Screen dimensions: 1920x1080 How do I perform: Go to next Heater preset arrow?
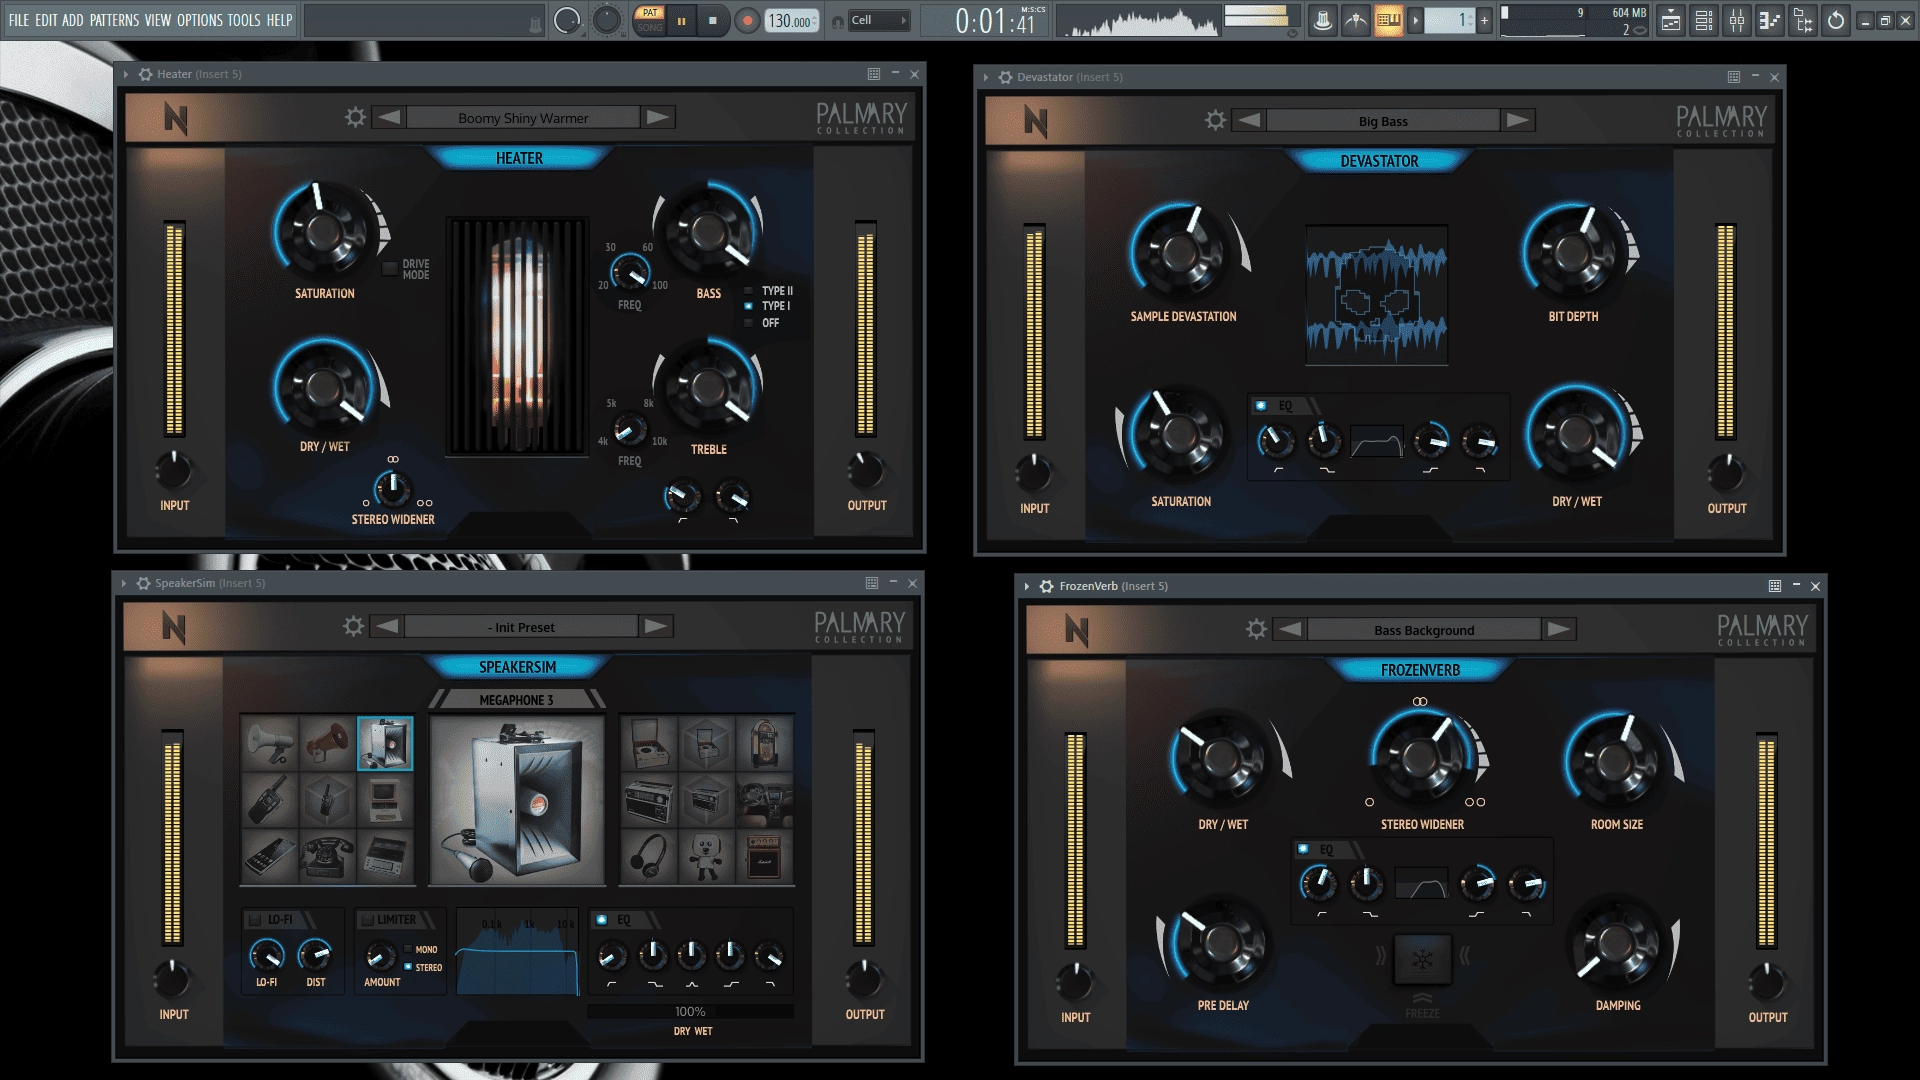658,118
